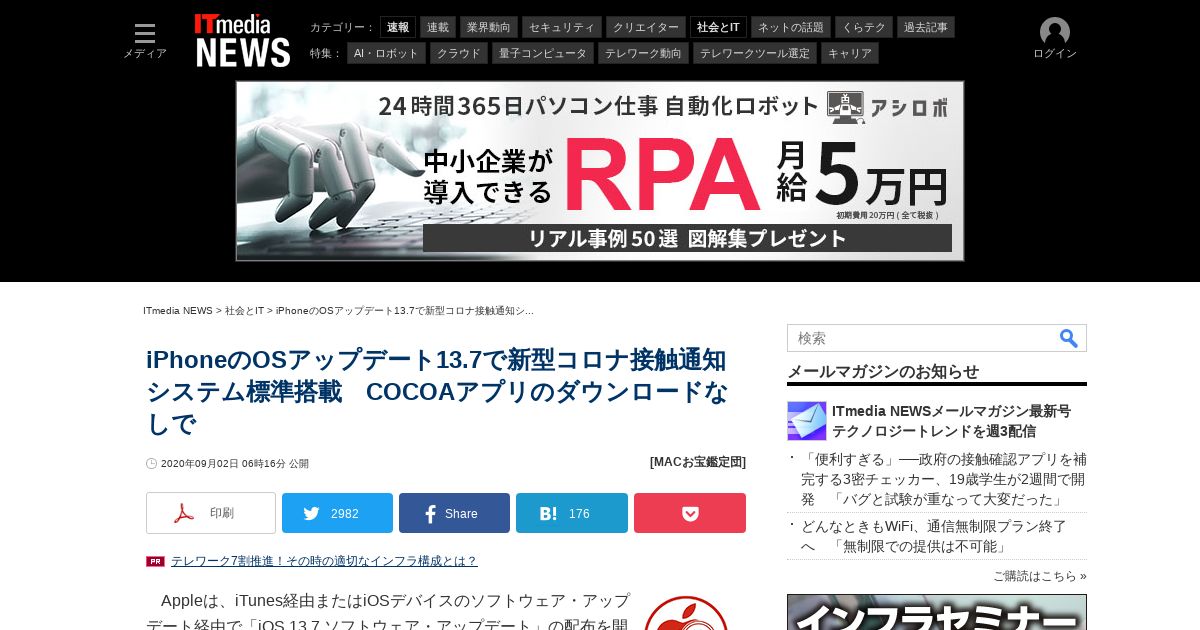Screen dimensions: 1200x630
Task: Click ご購読はこちら subscribe link
Action: point(1040,576)
